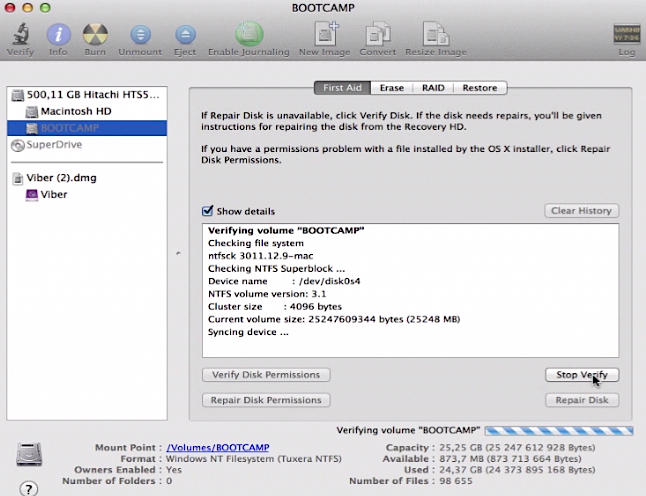Click 'Checking NTFS Superblock ...' log line
646x496 pixels.
click(x=276, y=269)
